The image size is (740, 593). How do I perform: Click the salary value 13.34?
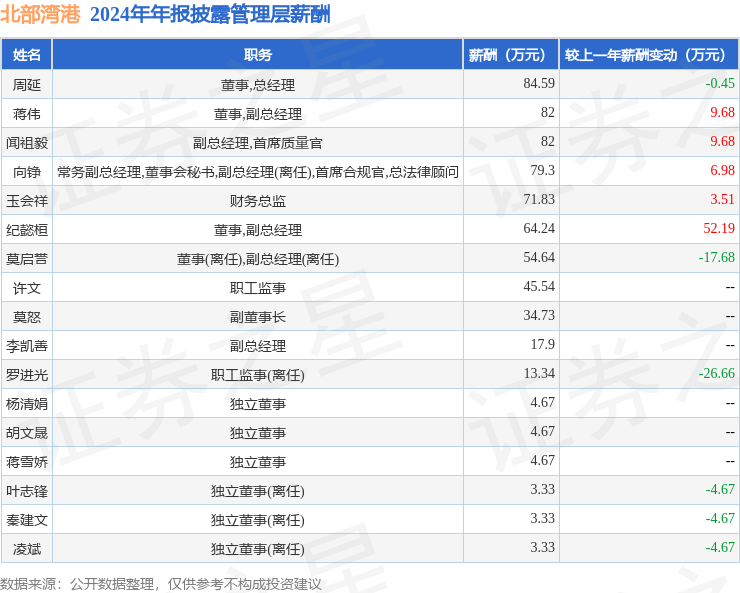pyautogui.click(x=539, y=374)
